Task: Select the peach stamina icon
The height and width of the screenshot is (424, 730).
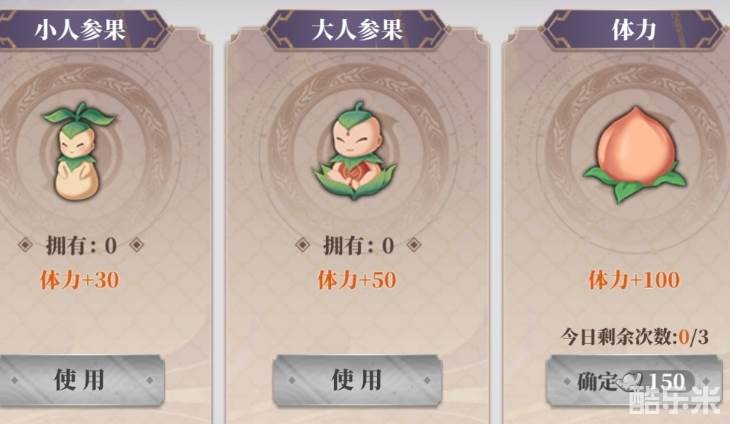Action: point(634,154)
